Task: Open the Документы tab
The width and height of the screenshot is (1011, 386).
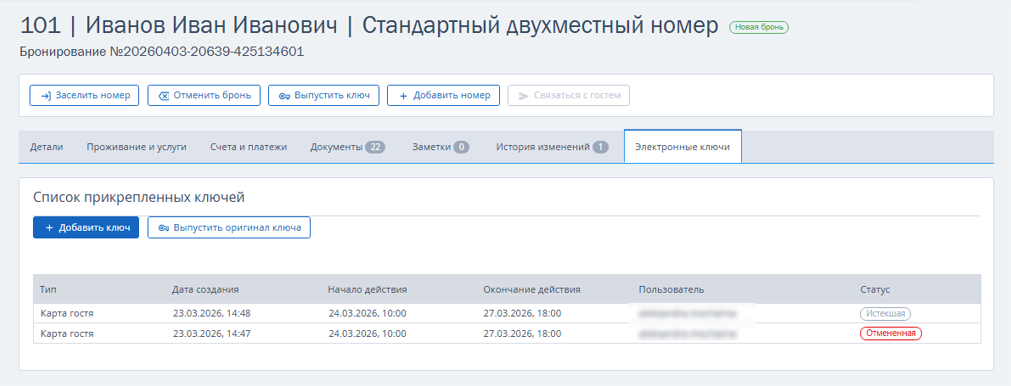Action: pyautogui.click(x=348, y=147)
